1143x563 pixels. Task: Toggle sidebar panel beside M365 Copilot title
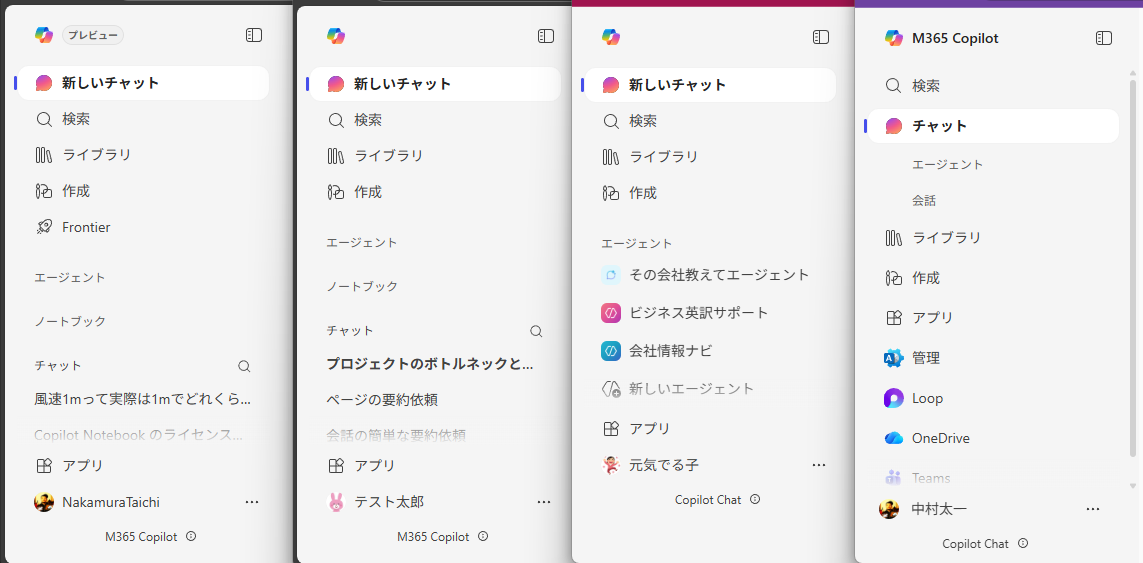[x=1104, y=38]
